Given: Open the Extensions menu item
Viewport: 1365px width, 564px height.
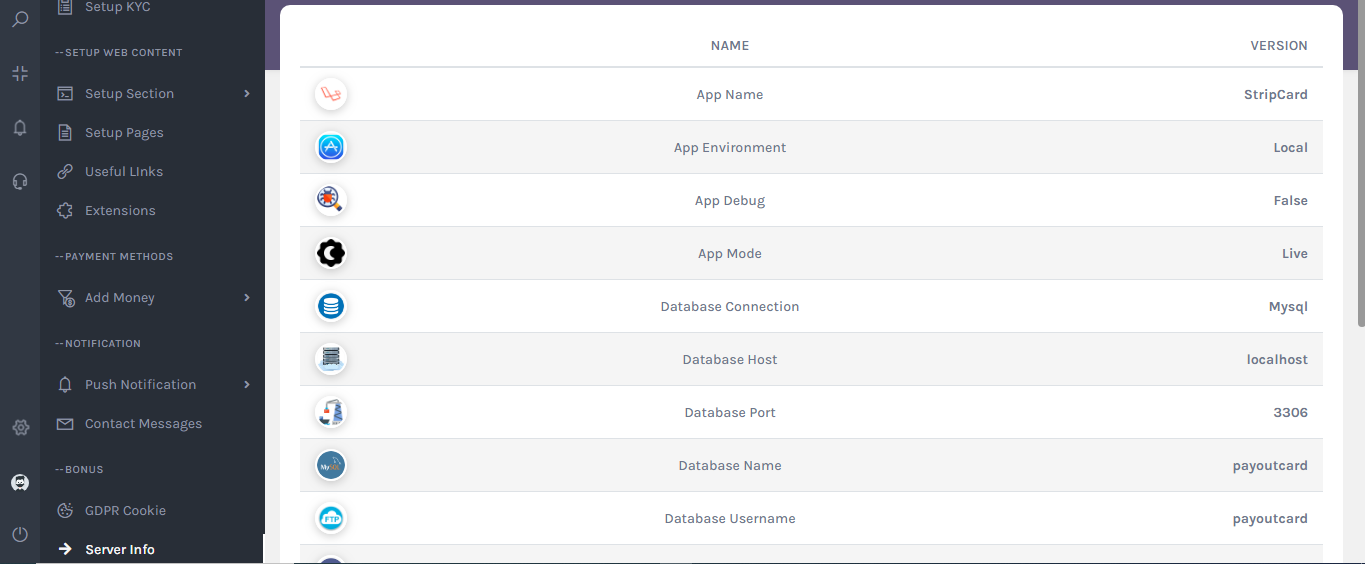Looking at the screenshot, I should tap(120, 211).
